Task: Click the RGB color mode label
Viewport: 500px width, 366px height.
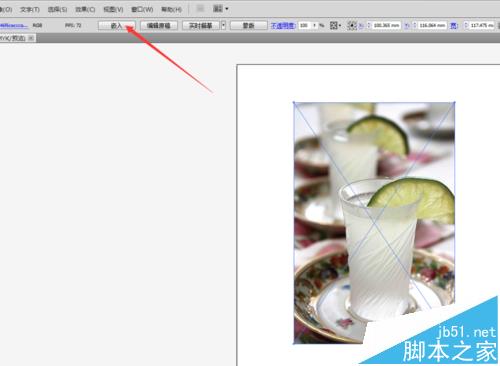Action: [x=37, y=25]
